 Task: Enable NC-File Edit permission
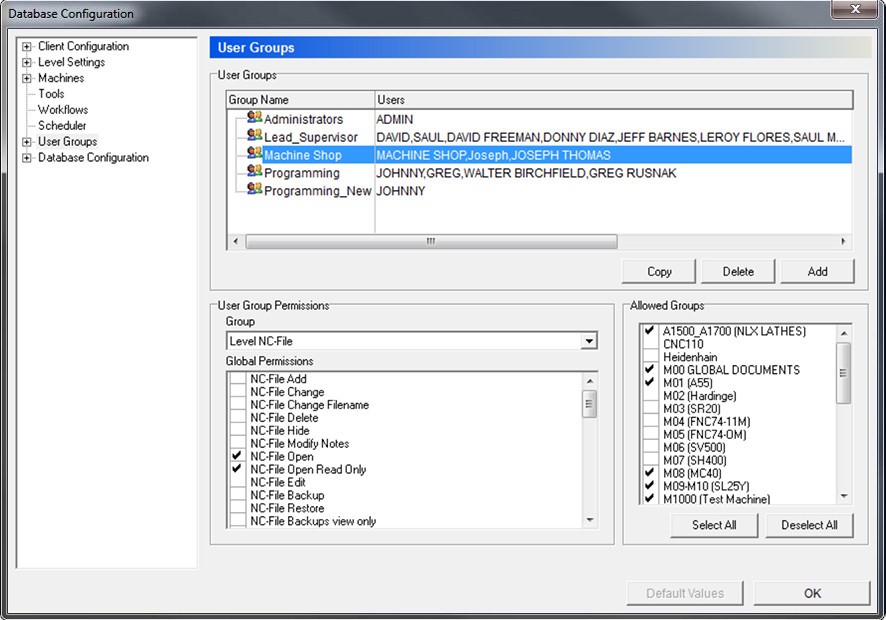pos(238,482)
